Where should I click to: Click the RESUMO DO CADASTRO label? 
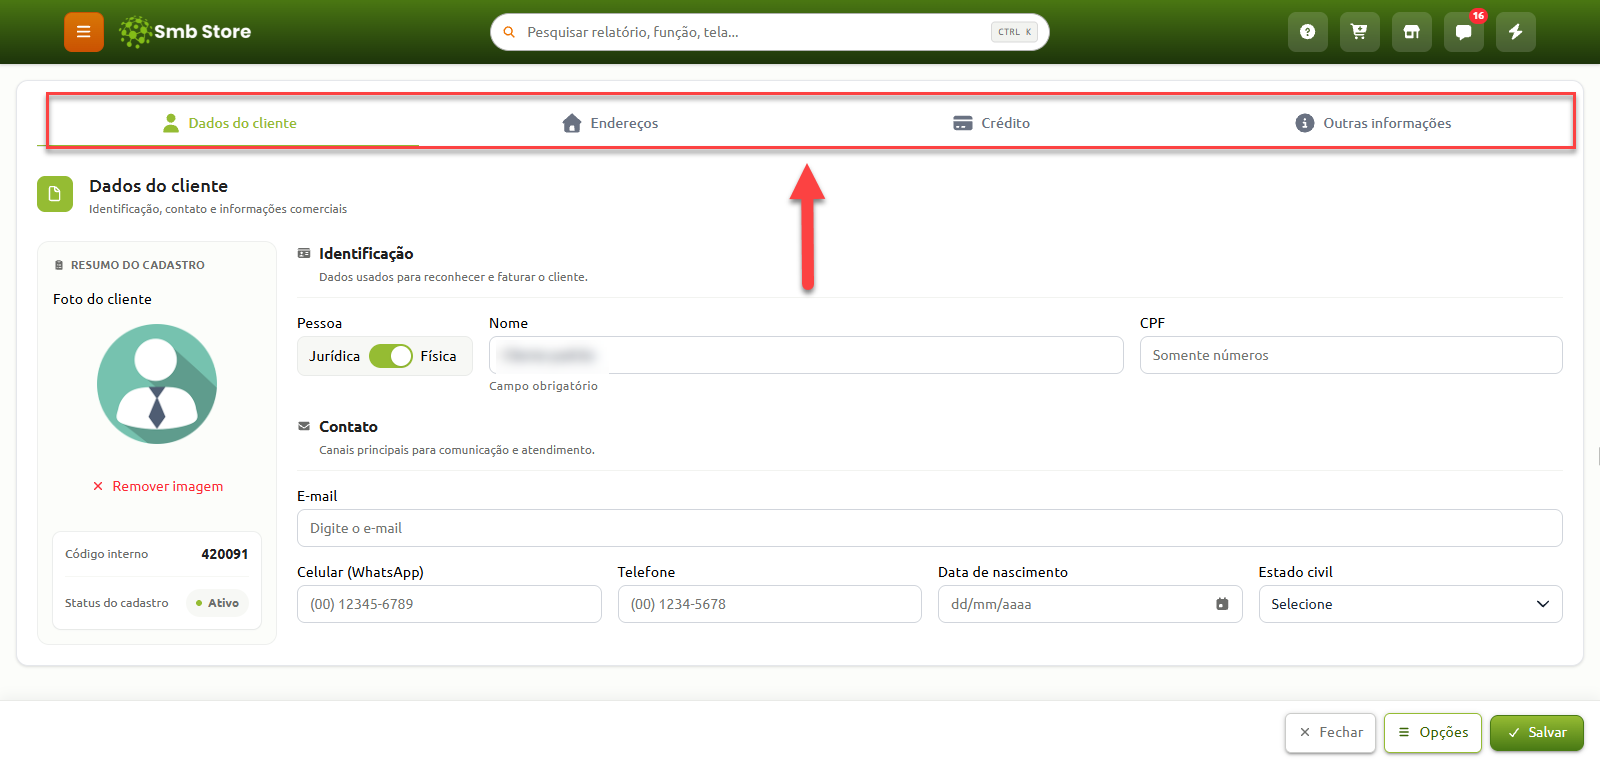138,265
